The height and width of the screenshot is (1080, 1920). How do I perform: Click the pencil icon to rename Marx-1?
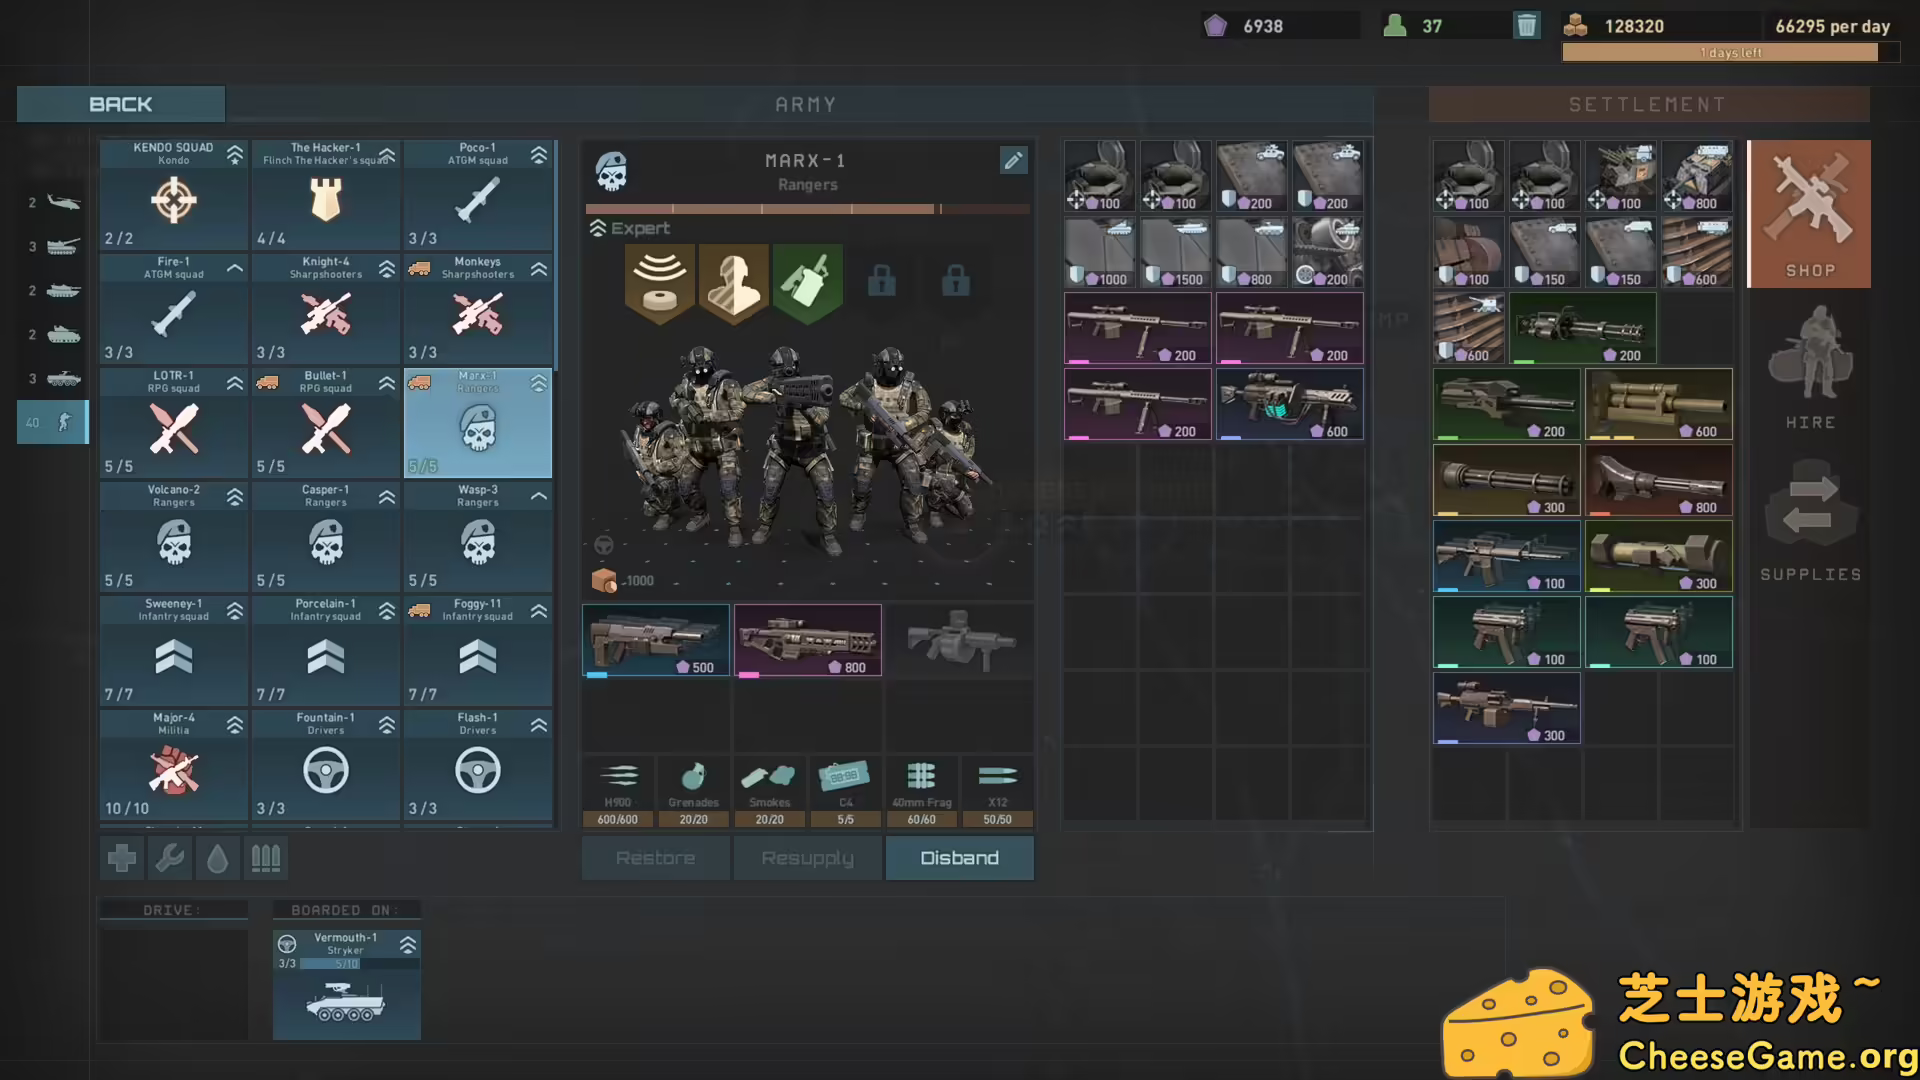coord(1013,161)
